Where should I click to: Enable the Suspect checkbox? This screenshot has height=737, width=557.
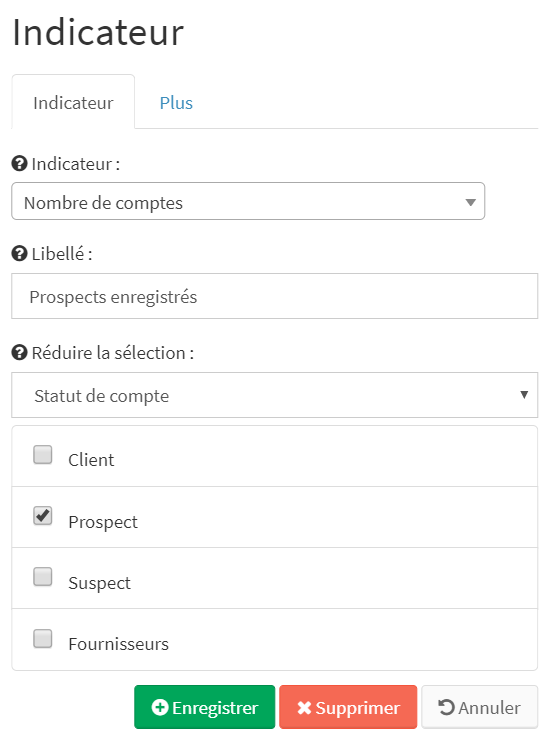43,577
